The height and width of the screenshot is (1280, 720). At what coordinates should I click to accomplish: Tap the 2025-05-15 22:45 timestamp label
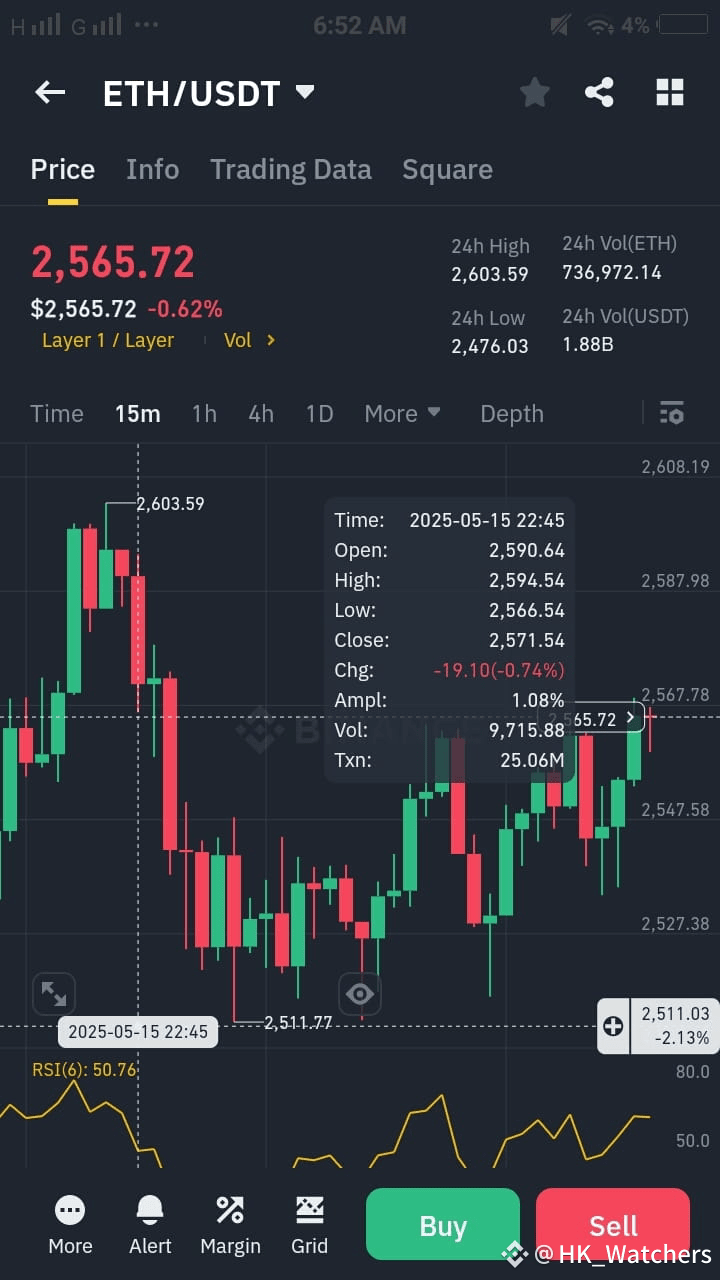[x=137, y=1031]
